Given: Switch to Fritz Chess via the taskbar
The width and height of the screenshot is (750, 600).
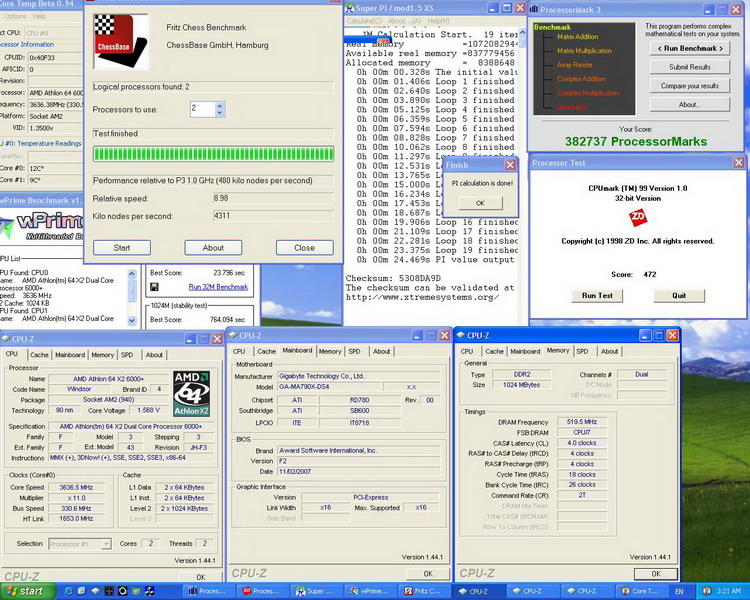Looking at the screenshot, I should click(x=425, y=591).
